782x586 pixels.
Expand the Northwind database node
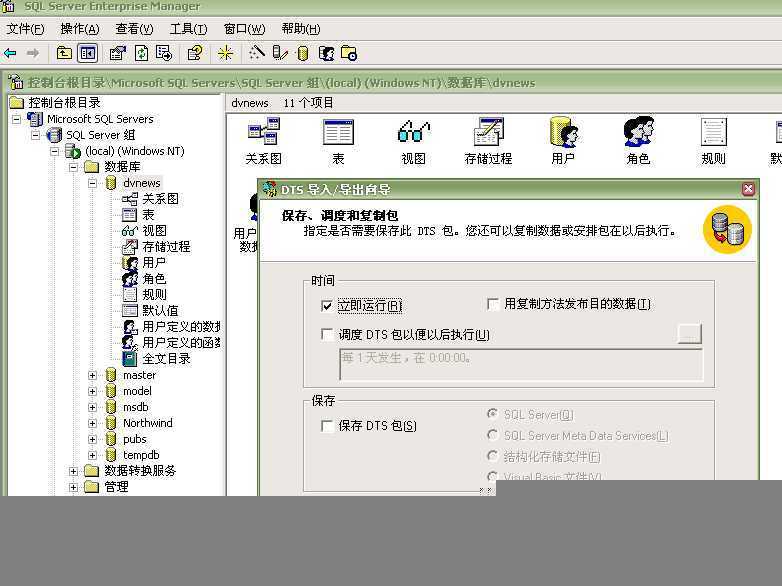(x=92, y=423)
